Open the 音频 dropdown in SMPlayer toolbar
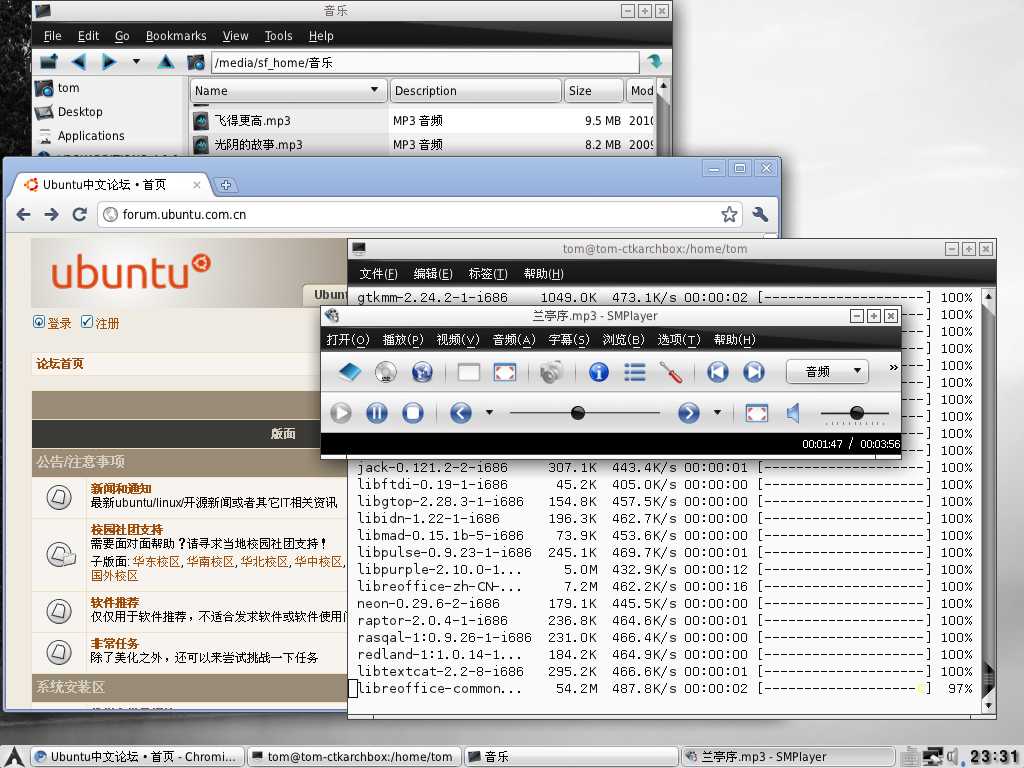Image resolution: width=1024 pixels, height=768 pixels. click(x=827, y=372)
